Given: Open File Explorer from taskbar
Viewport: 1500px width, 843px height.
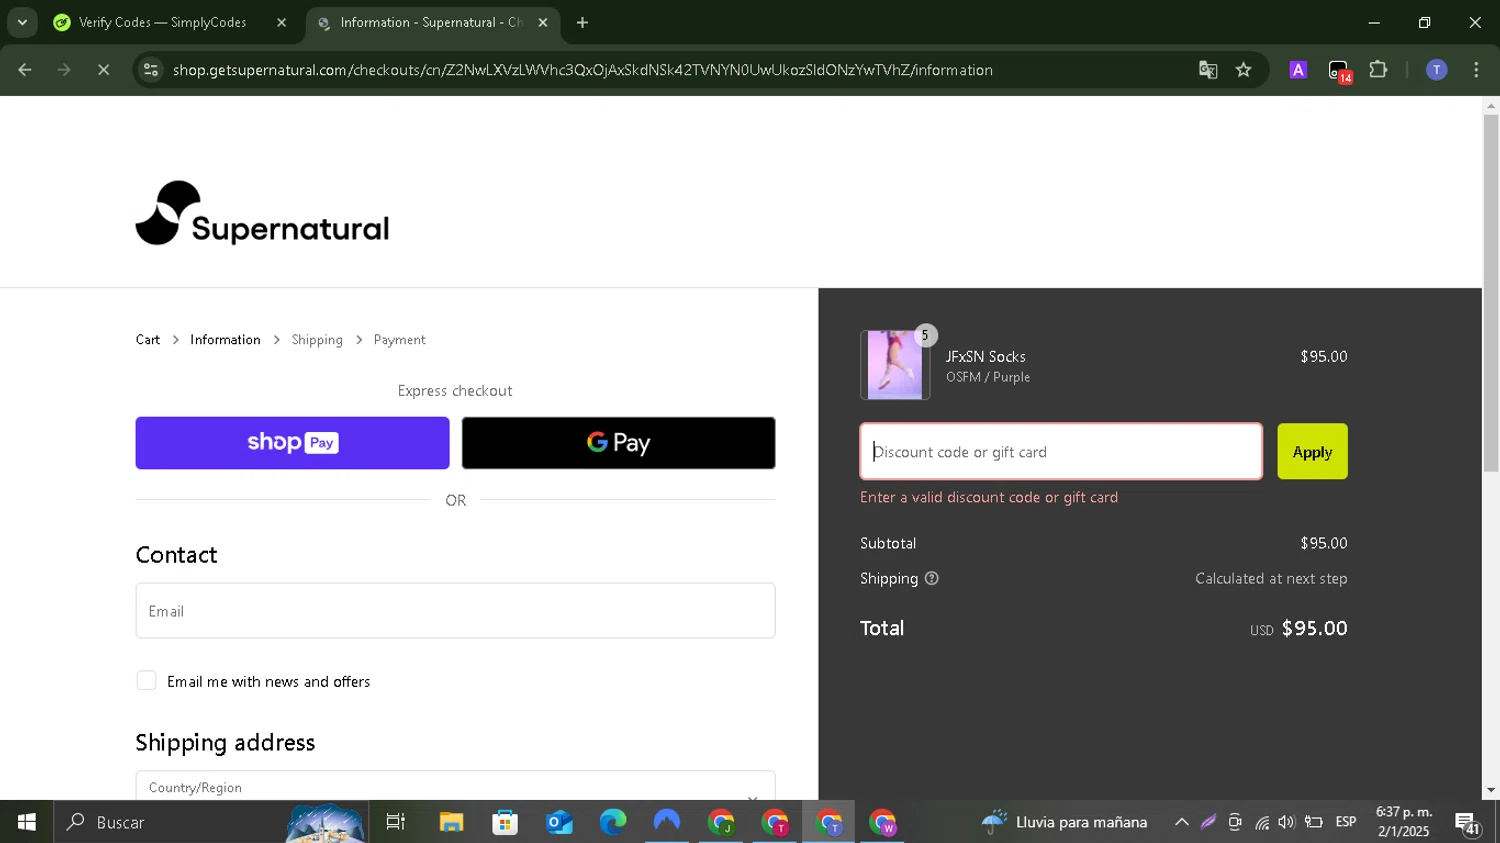Looking at the screenshot, I should (x=451, y=822).
